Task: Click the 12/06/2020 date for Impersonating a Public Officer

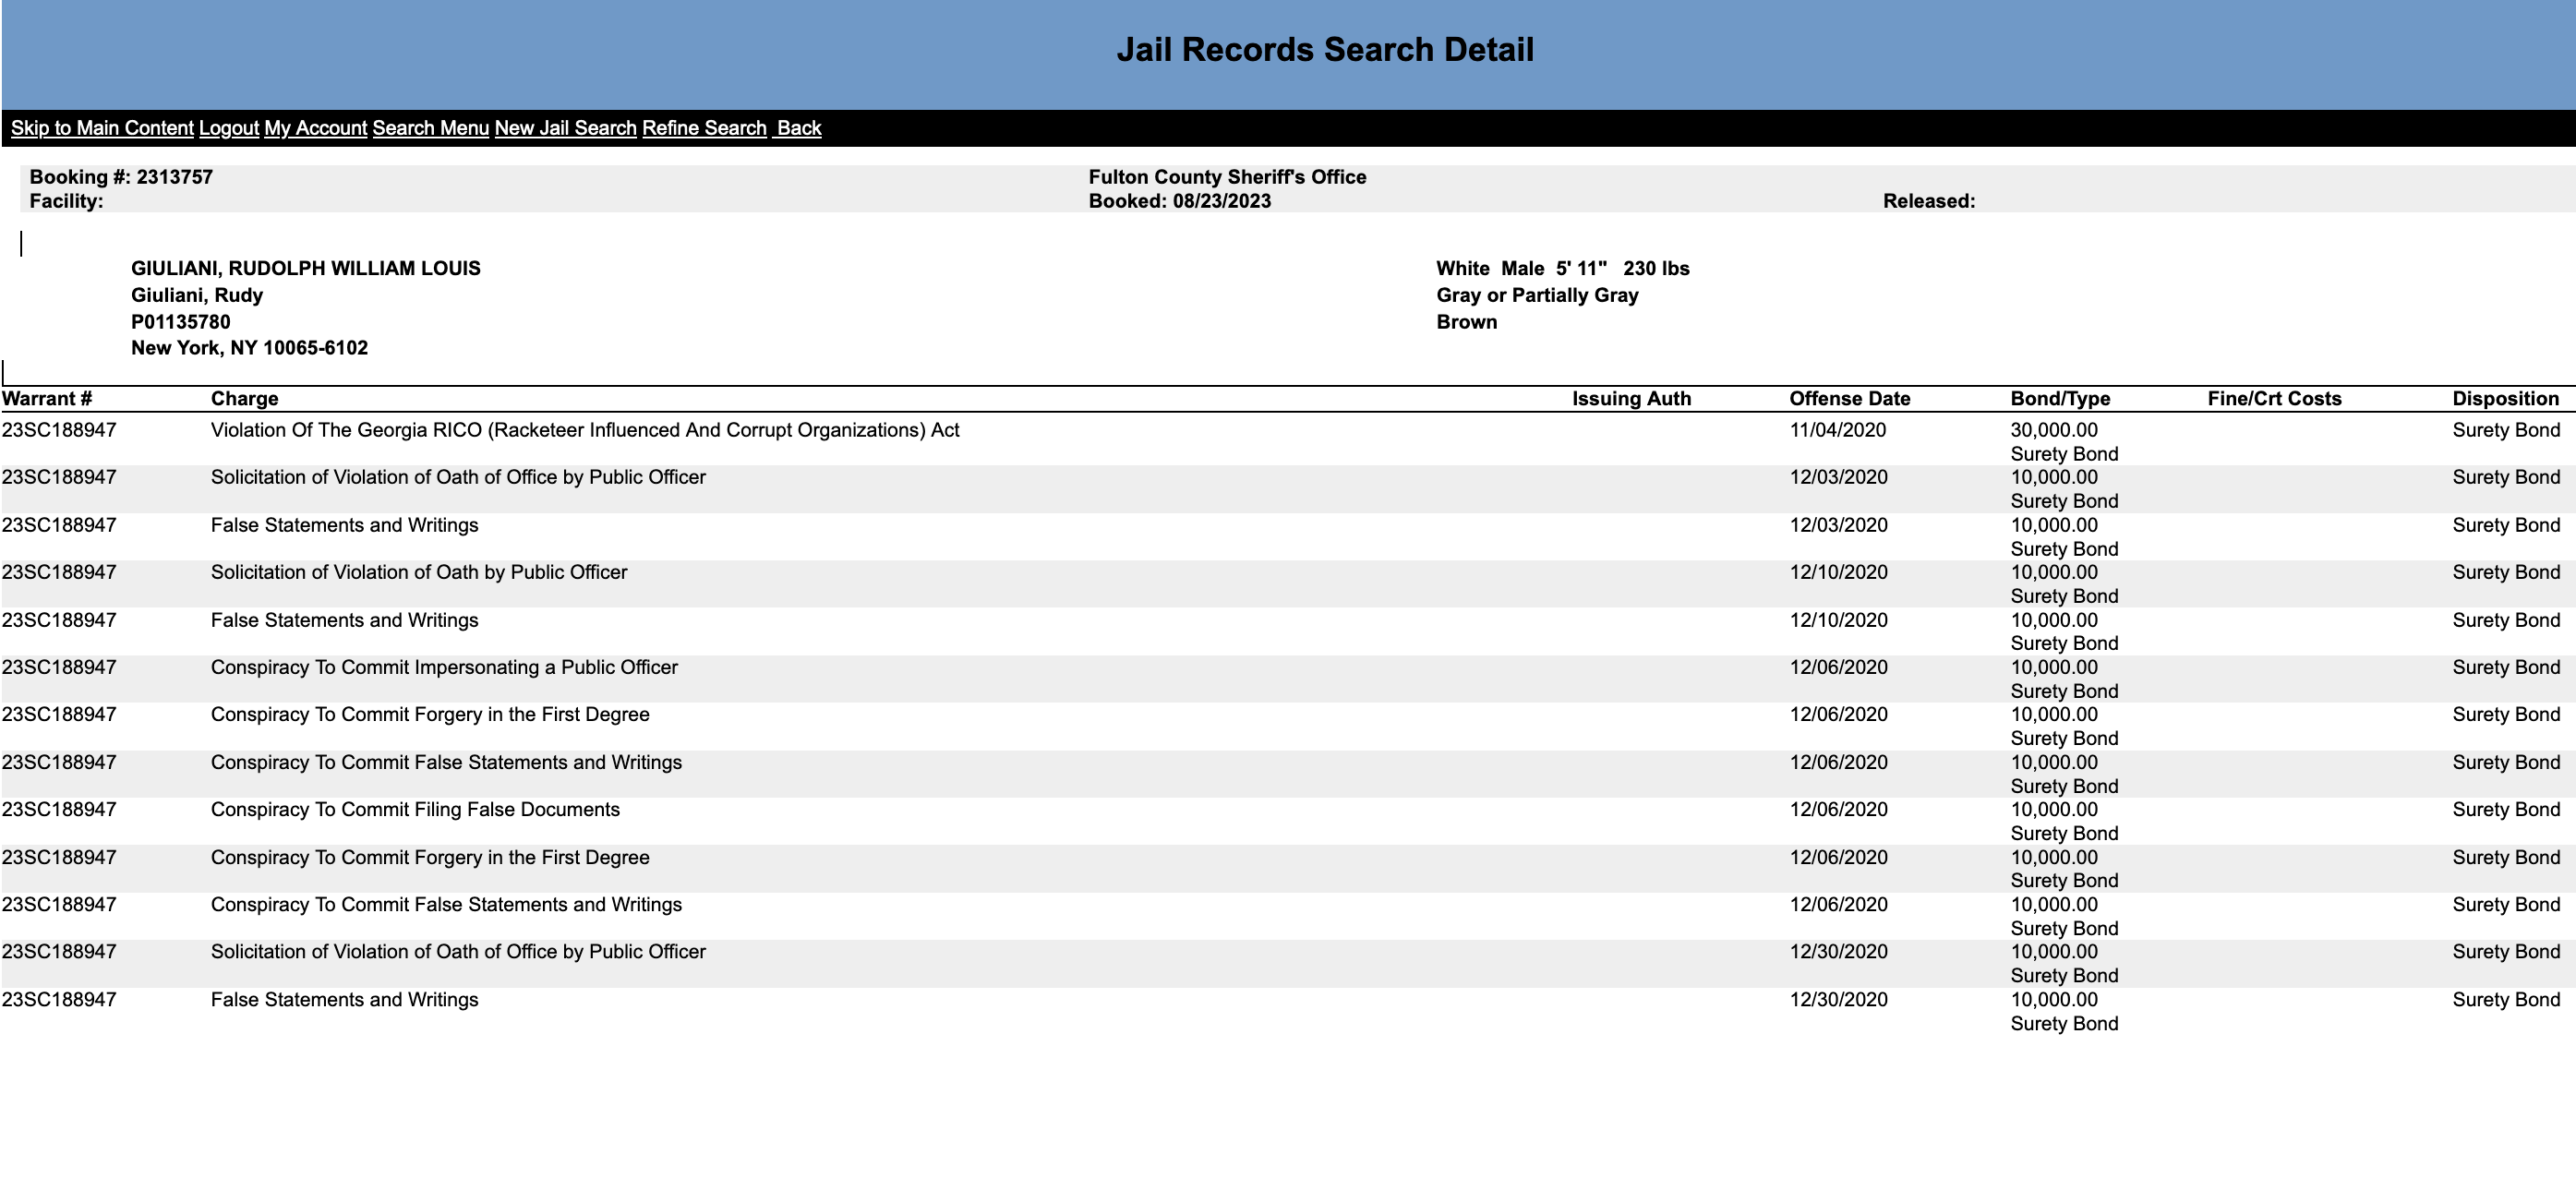Action: pyautogui.click(x=1838, y=667)
